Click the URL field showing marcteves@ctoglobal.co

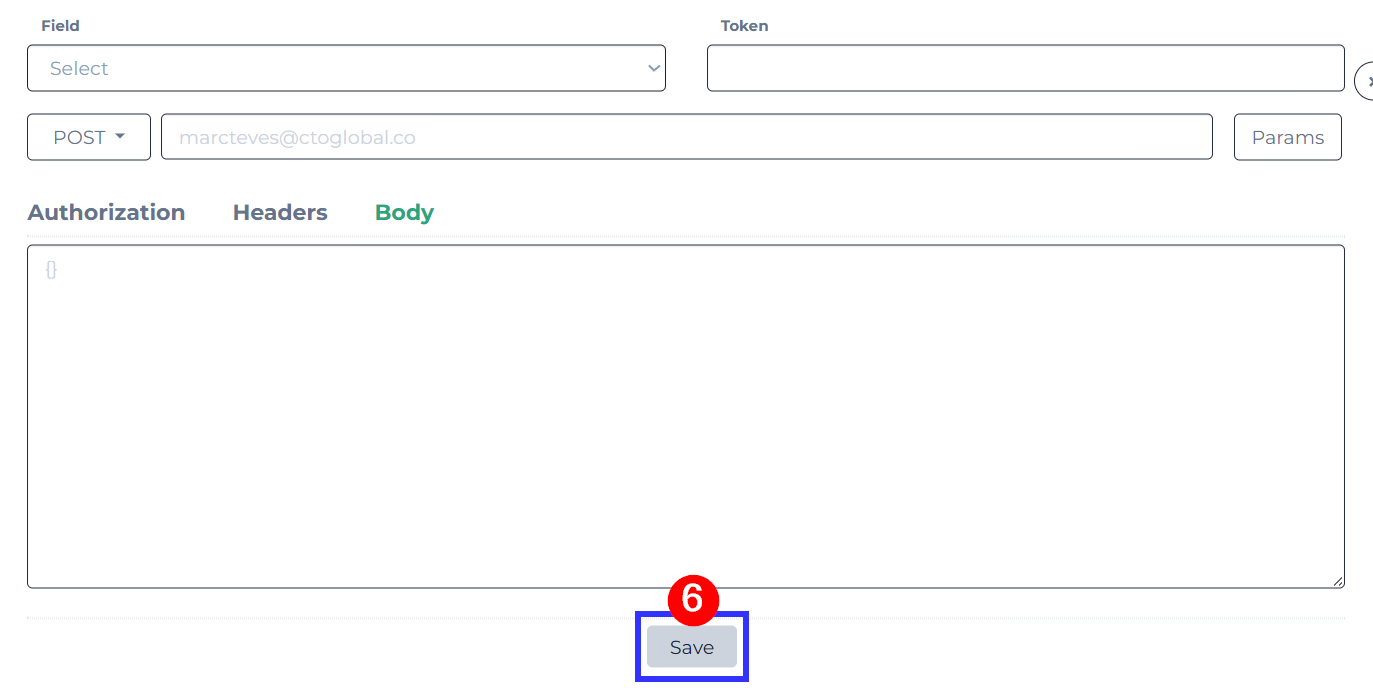(687, 137)
